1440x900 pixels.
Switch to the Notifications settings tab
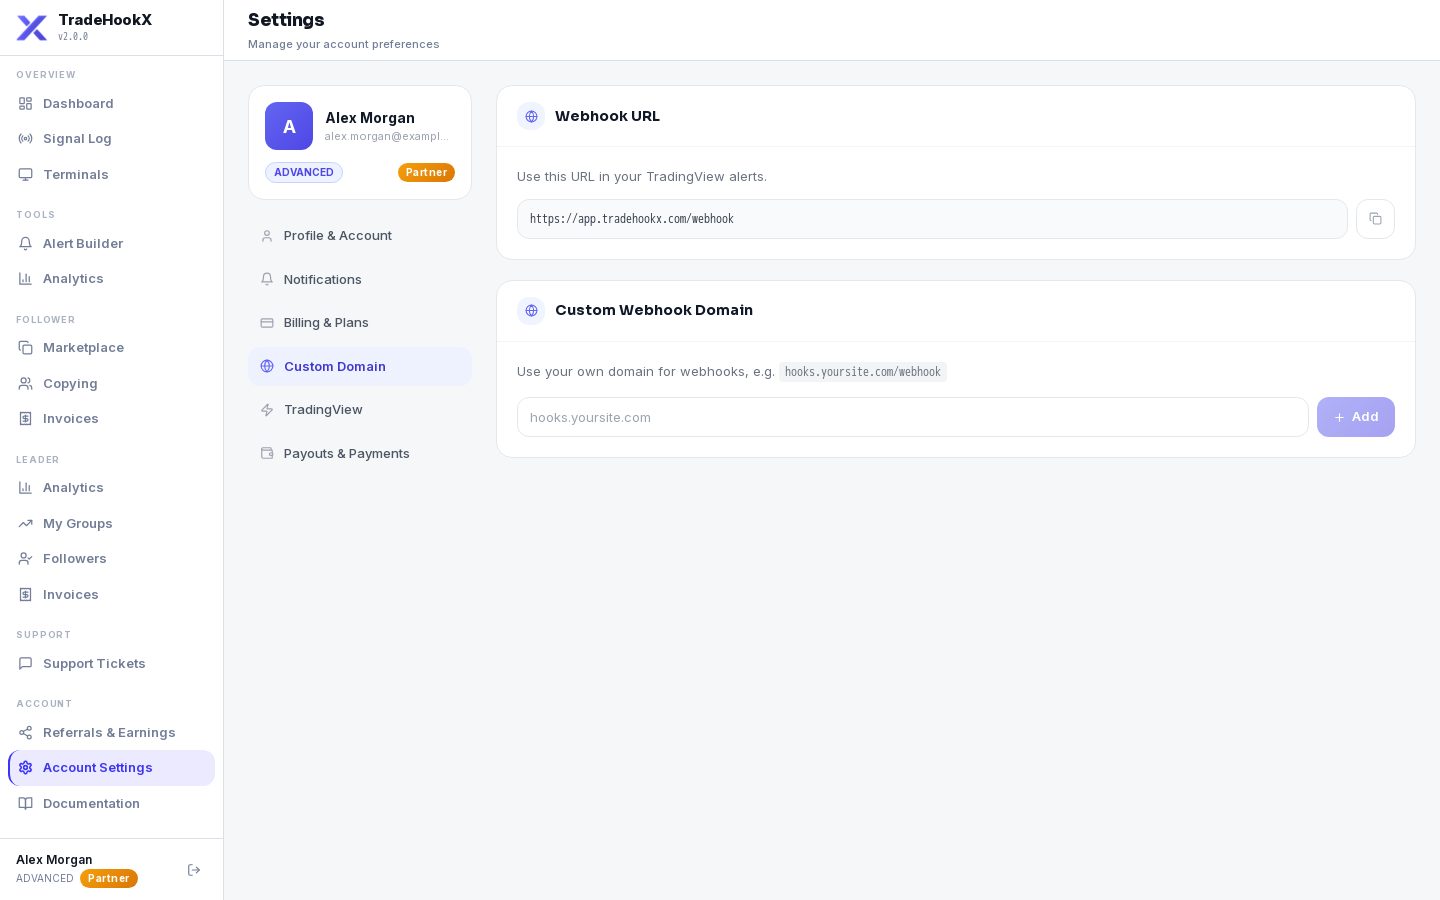pos(360,280)
